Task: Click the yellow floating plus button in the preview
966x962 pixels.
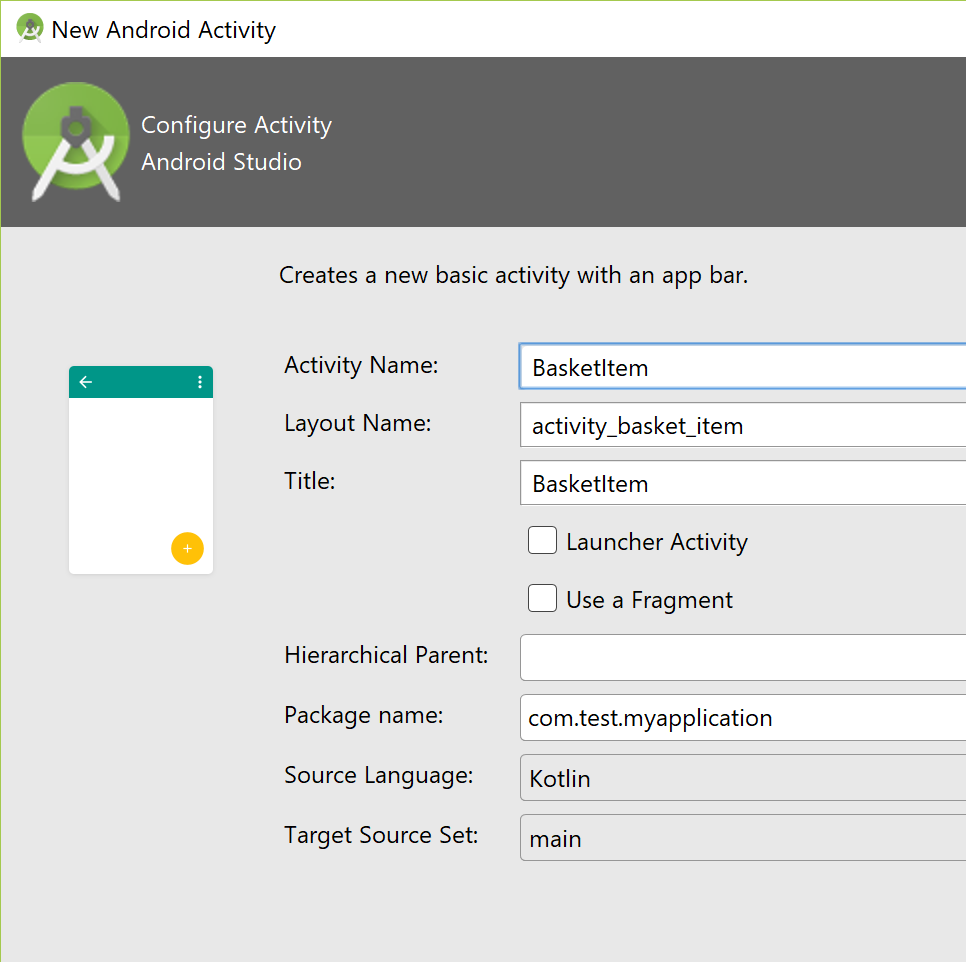Action: coord(187,548)
